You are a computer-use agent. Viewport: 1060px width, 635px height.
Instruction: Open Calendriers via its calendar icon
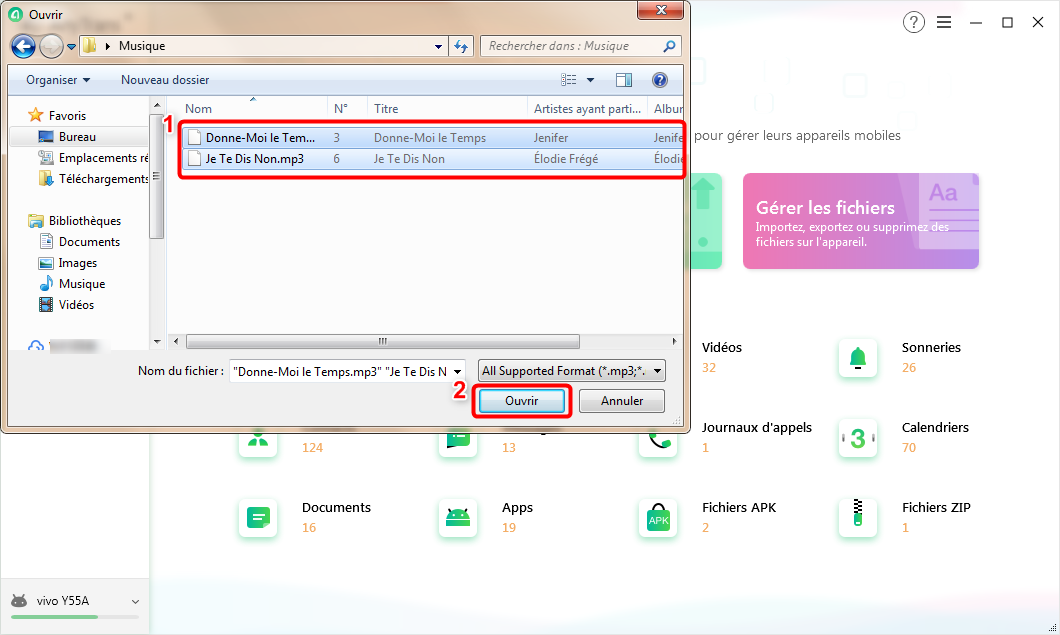point(858,438)
